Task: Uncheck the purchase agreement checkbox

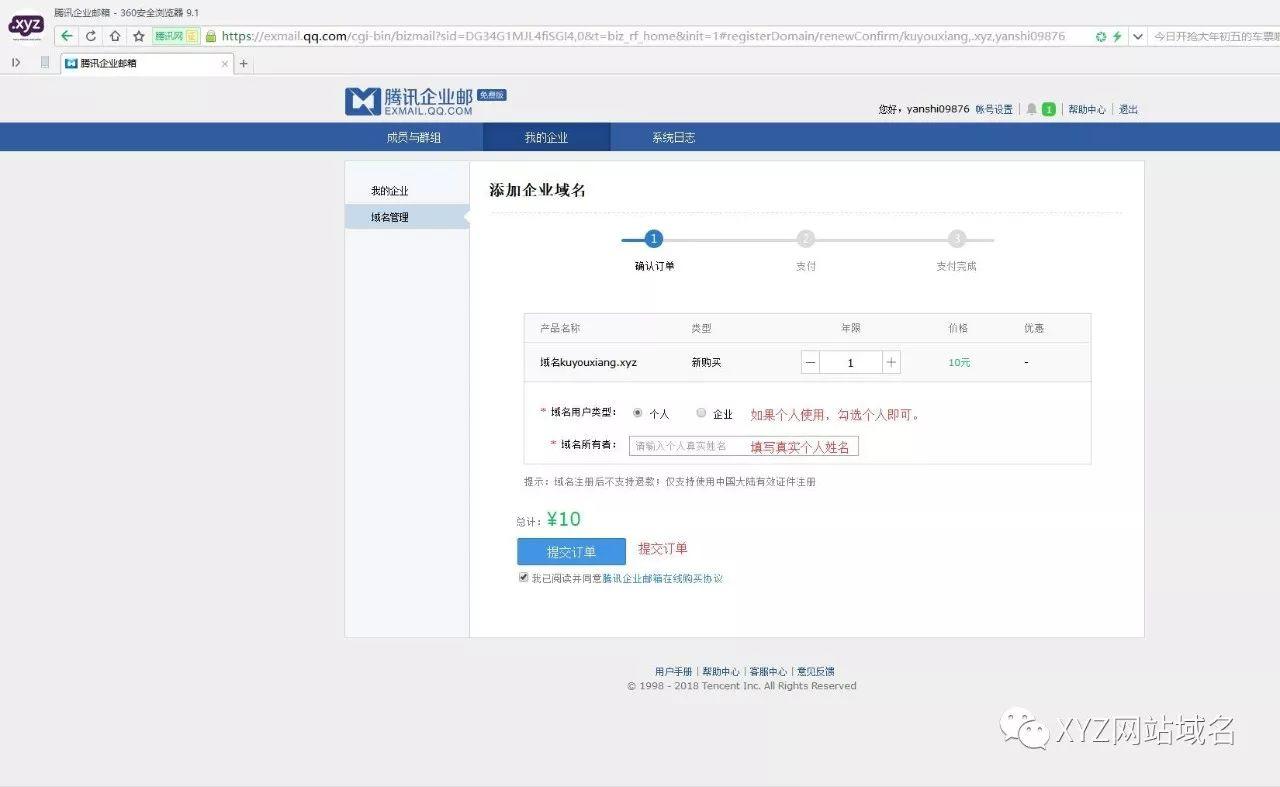Action: [523, 577]
